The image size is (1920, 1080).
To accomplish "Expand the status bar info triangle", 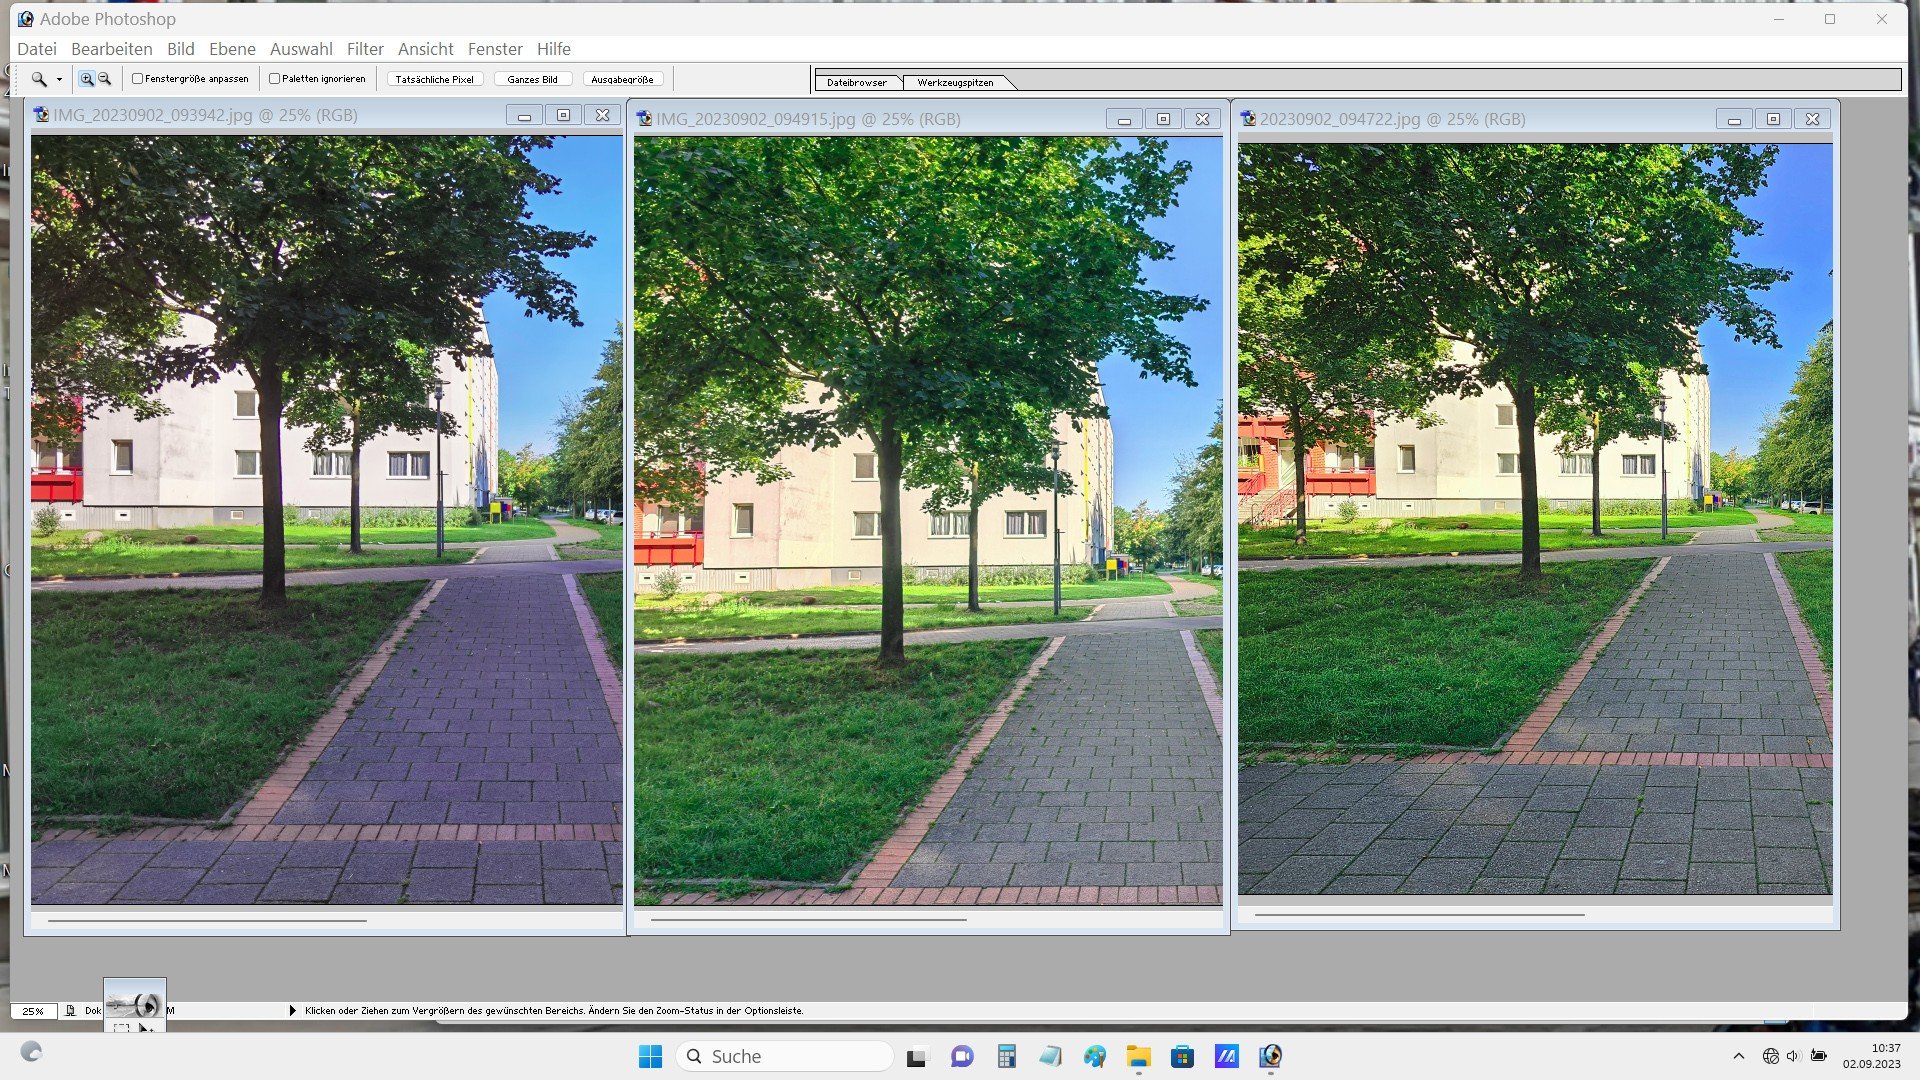I will pos(292,1011).
